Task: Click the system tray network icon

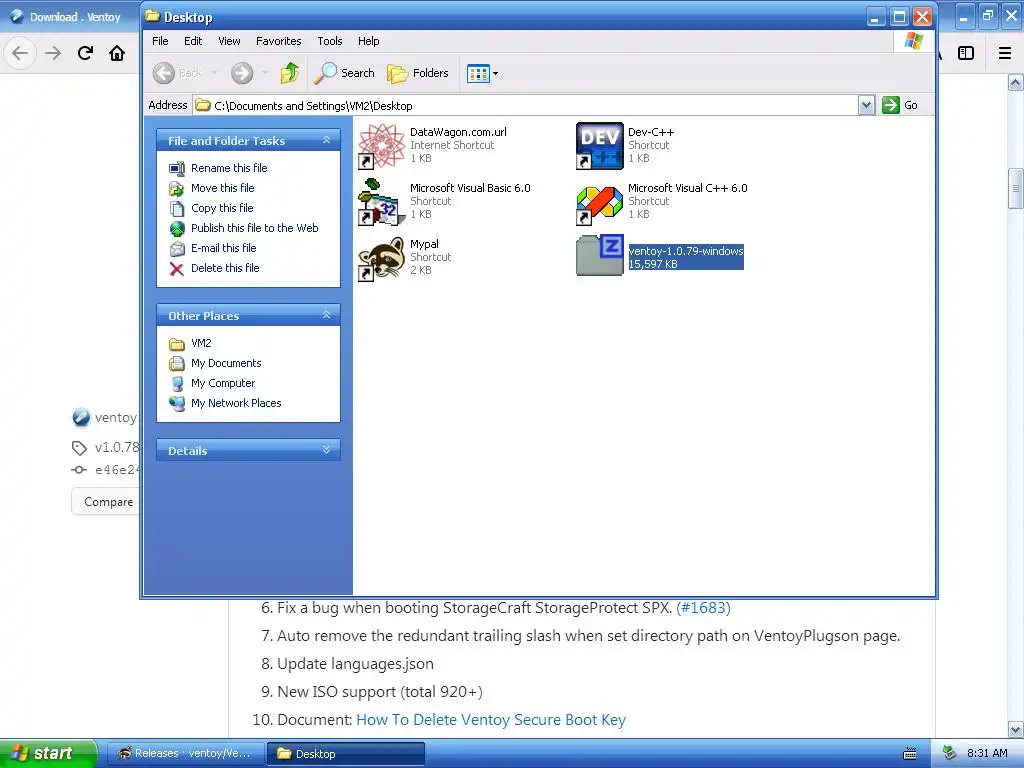Action: (950, 753)
